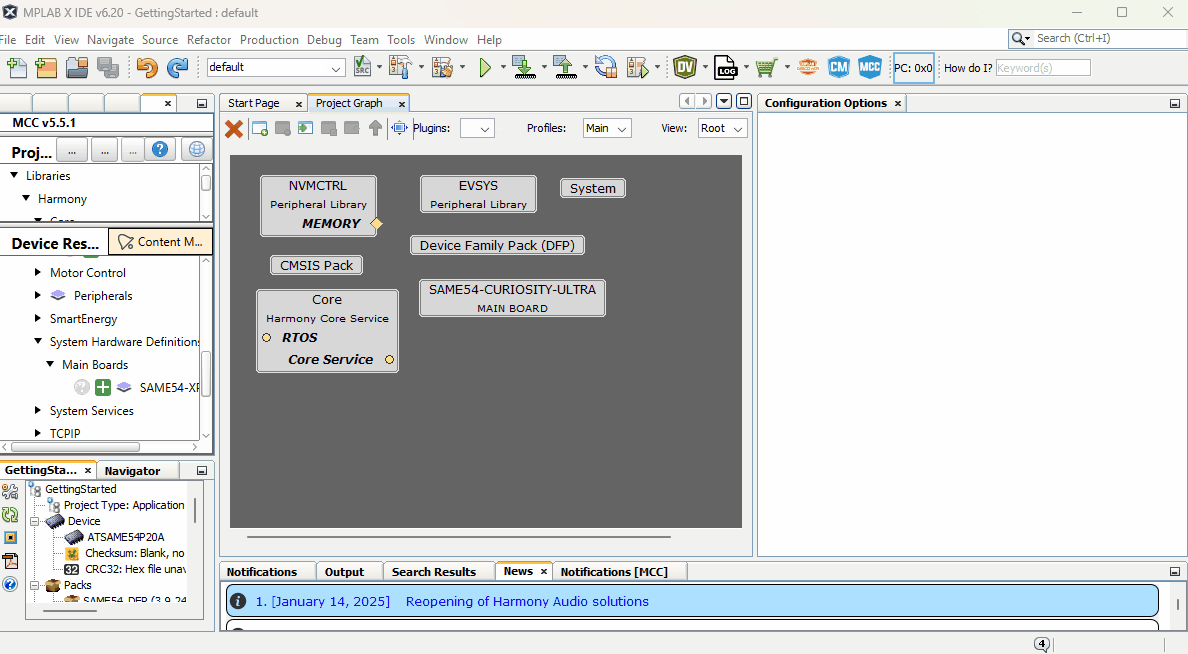Click the Content M... button
The width and height of the screenshot is (1188, 654).
pyautogui.click(x=161, y=242)
